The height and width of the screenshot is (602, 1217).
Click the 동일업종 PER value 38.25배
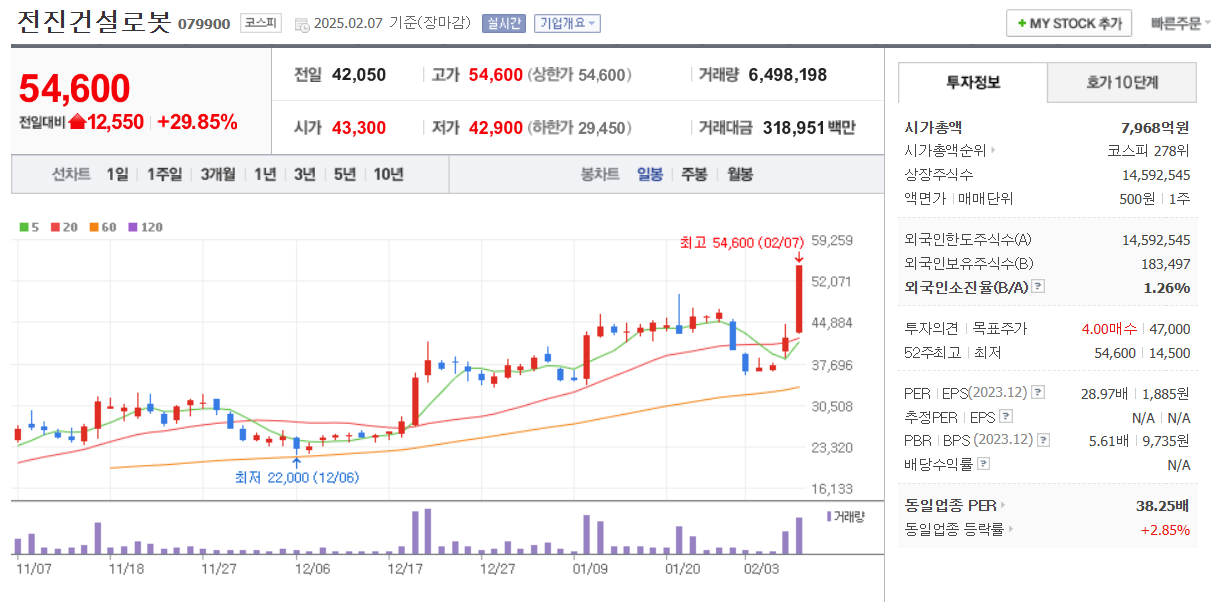(1163, 505)
